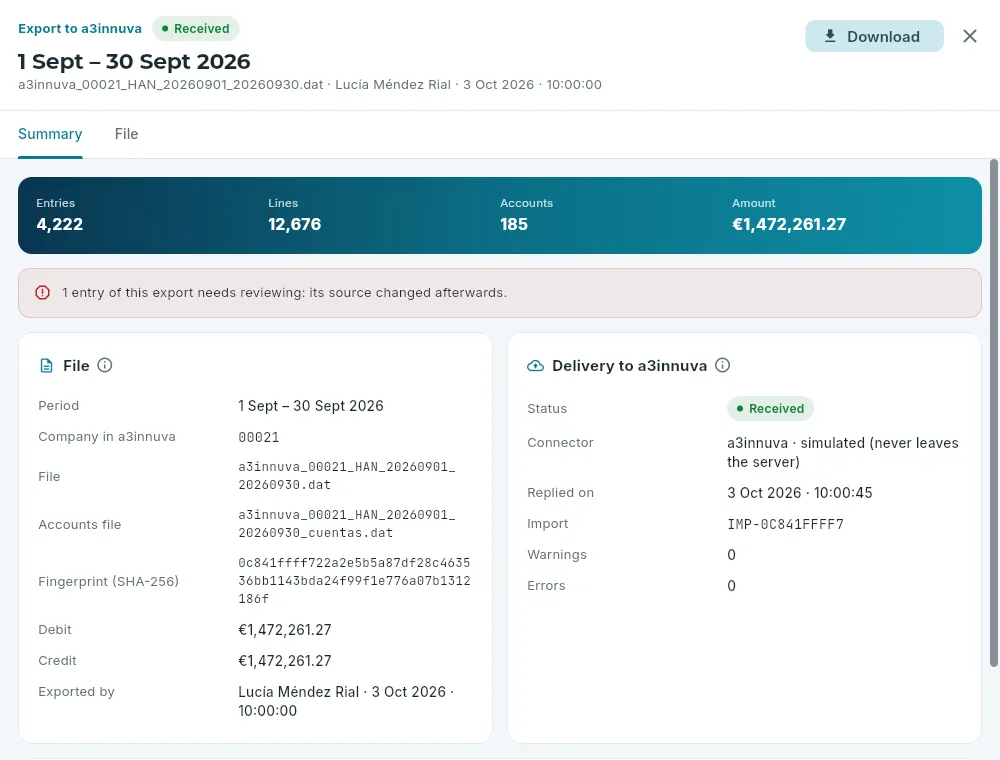Click the Received status badge in header

coord(195,29)
